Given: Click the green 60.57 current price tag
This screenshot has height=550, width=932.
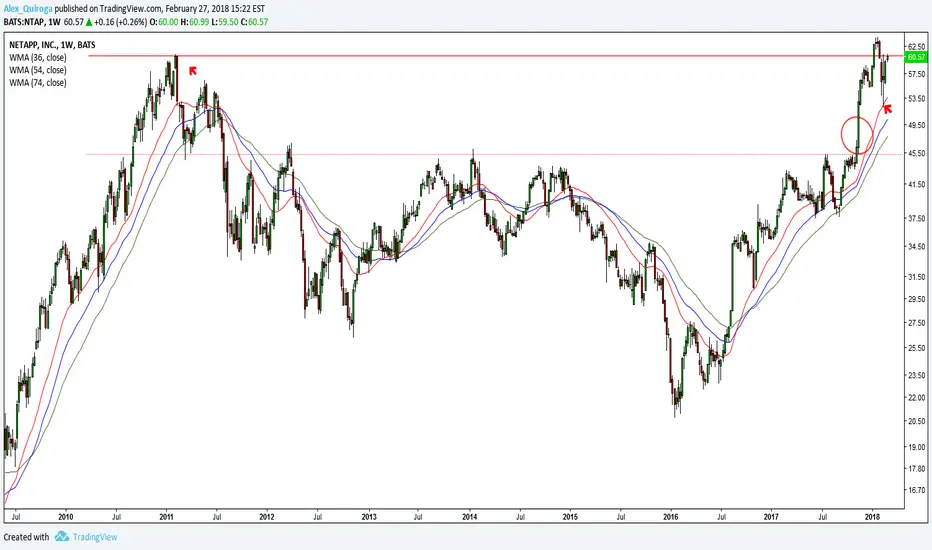Looking at the screenshot, I should (915, 57).
